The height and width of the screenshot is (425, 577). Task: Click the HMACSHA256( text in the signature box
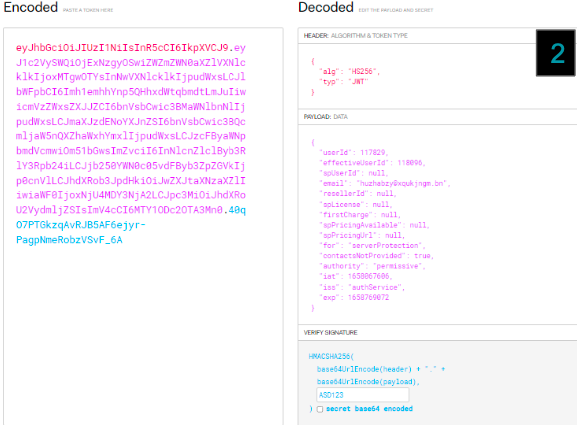[x=331, y=356]
